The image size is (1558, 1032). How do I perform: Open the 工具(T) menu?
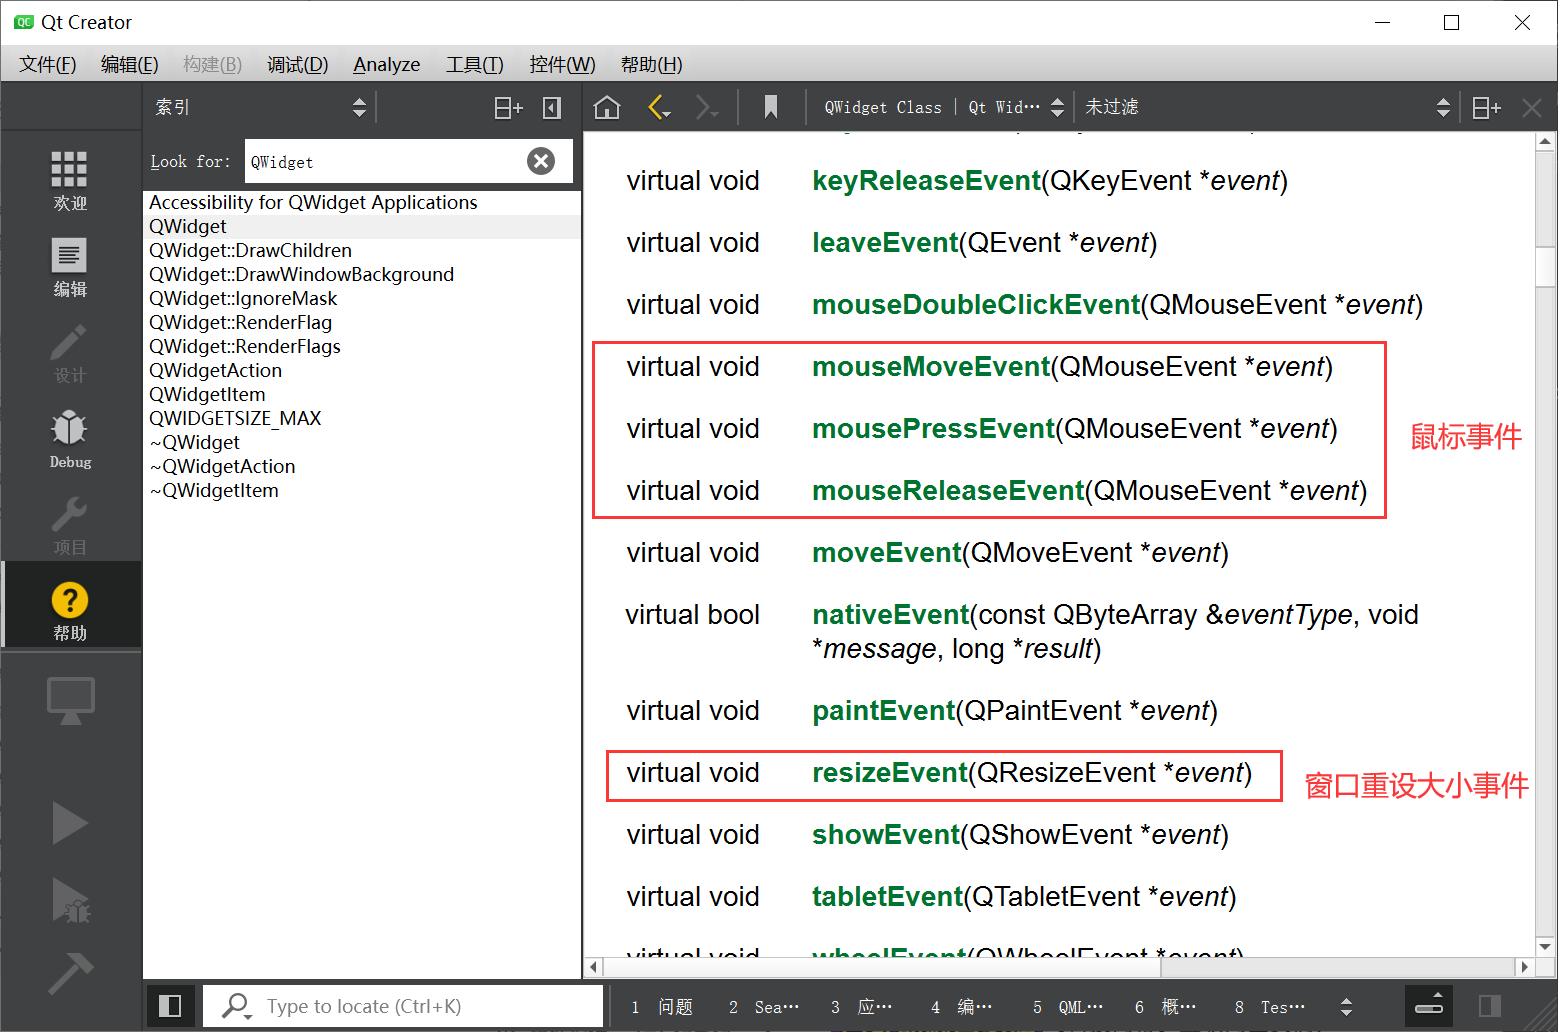pyautogui.click(x=474, y=64)
